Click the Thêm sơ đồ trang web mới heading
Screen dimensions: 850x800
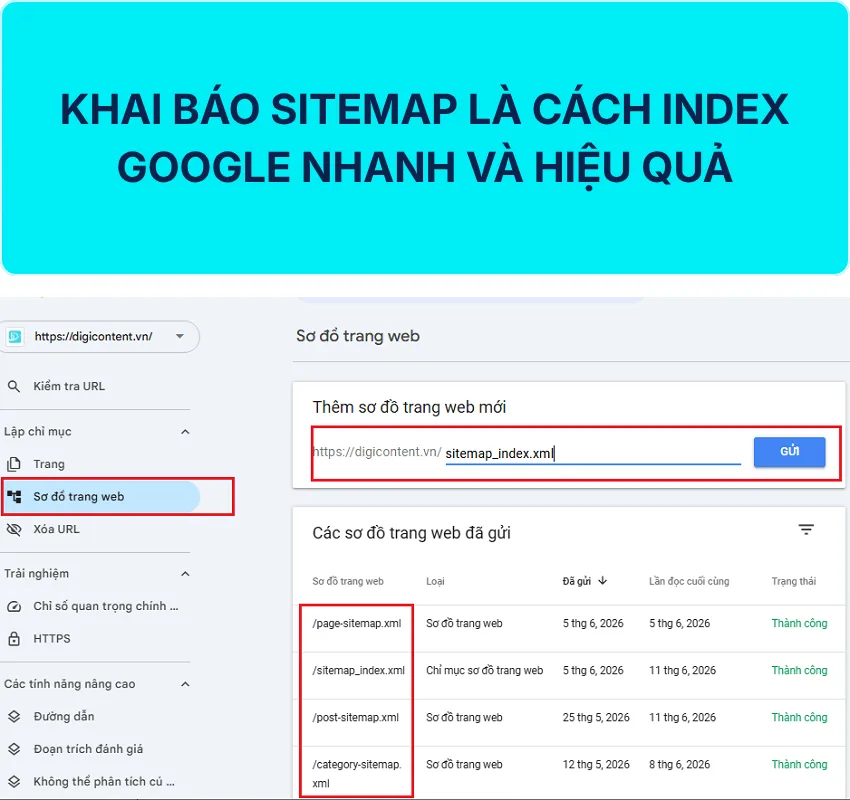pos(409,408)
